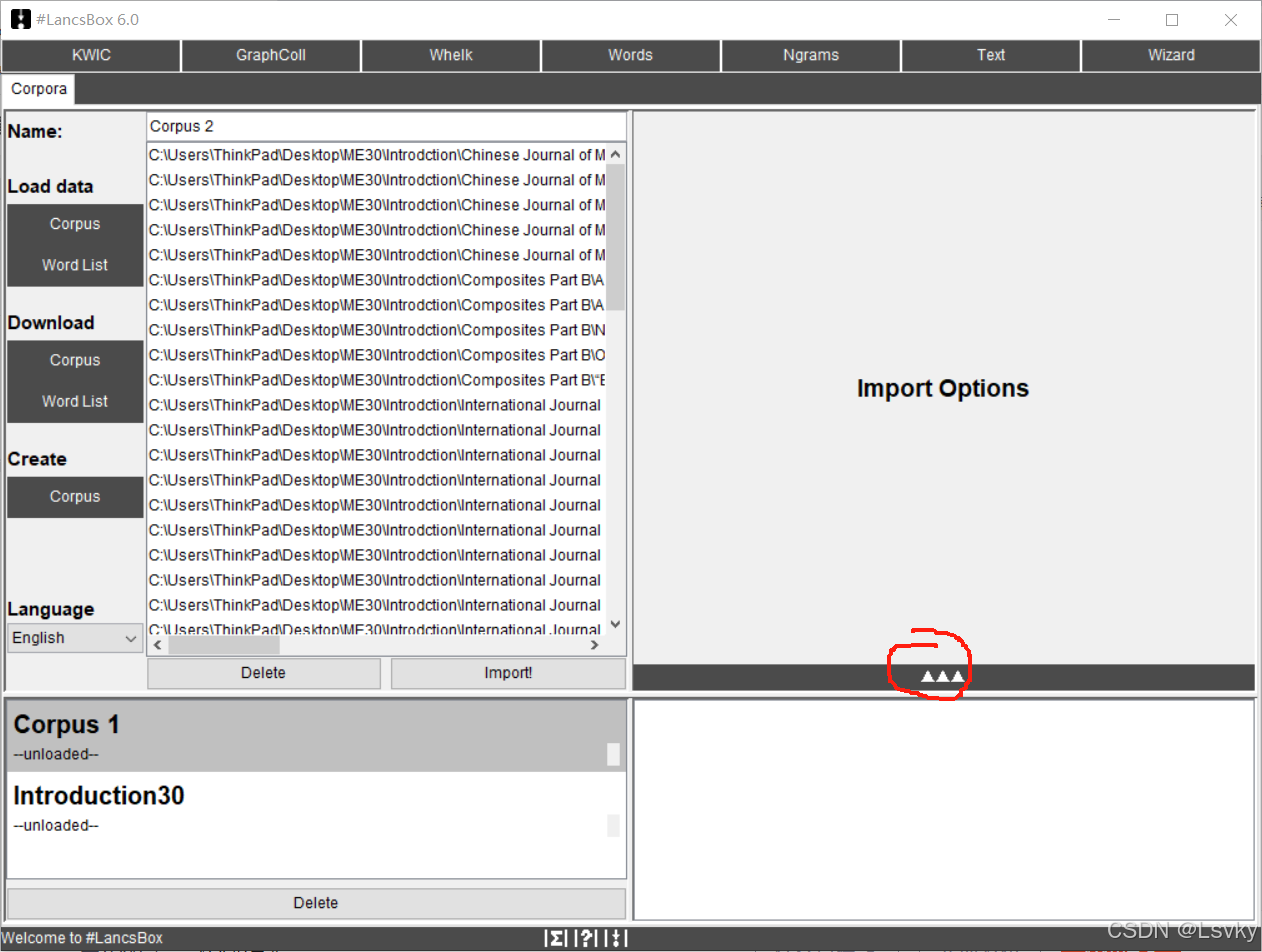Minimize the #LancsBox window
Screen dimensions: 1262x952
pyautogui.click(x=1114, y=20)
